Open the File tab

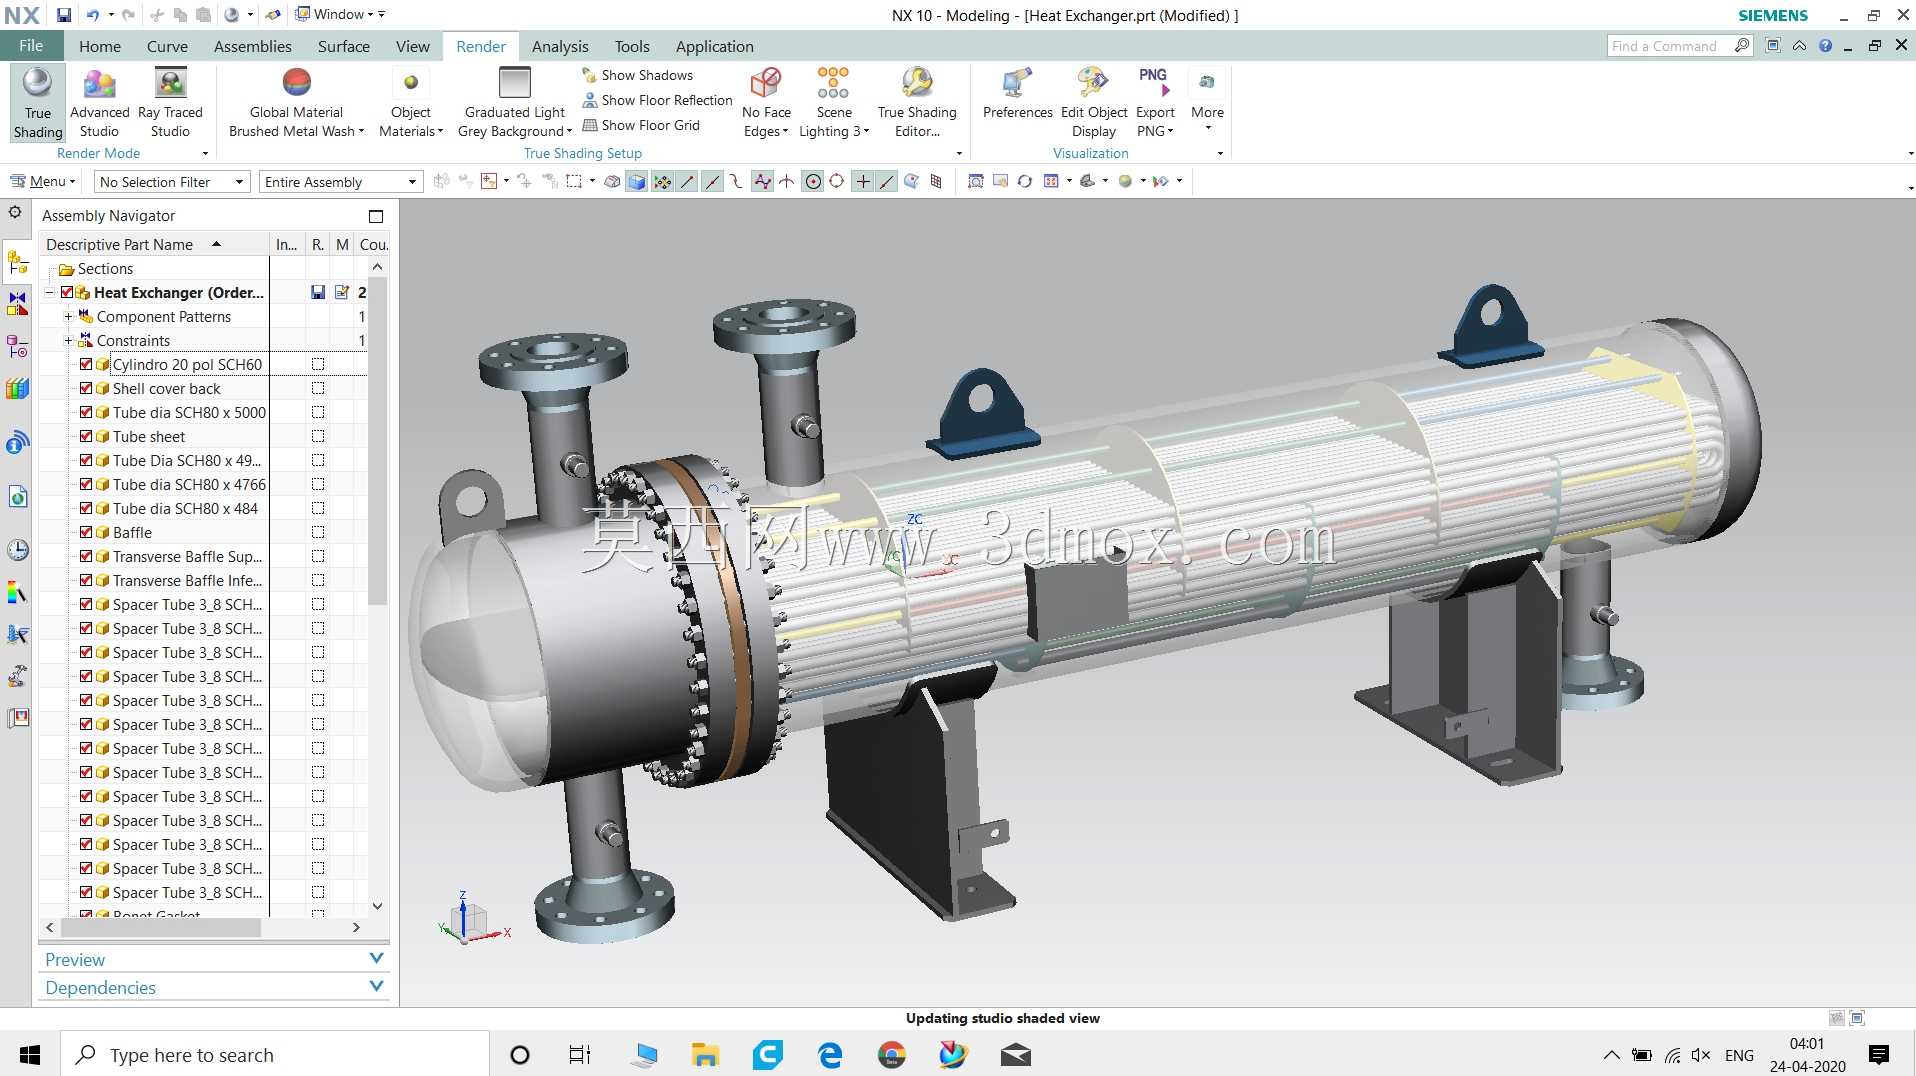(31, 46)
